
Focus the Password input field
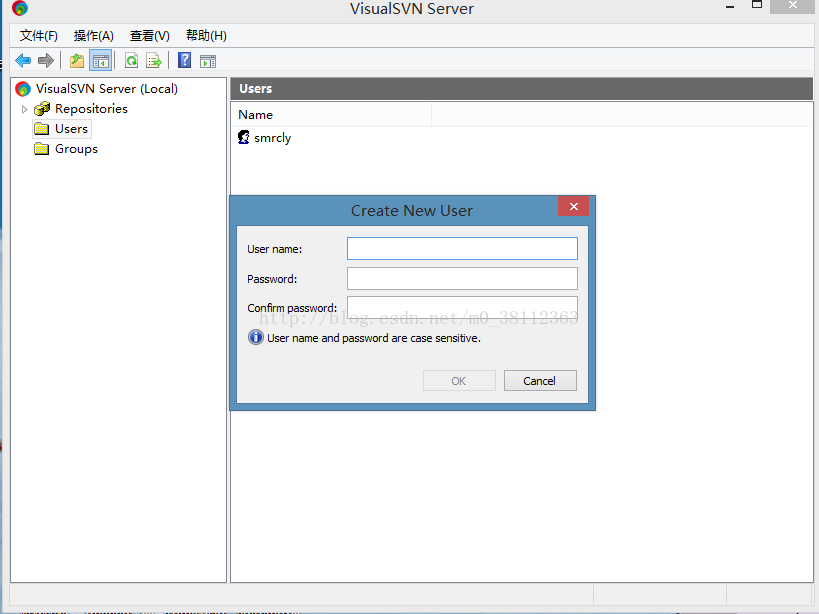[x=462, y=278]
